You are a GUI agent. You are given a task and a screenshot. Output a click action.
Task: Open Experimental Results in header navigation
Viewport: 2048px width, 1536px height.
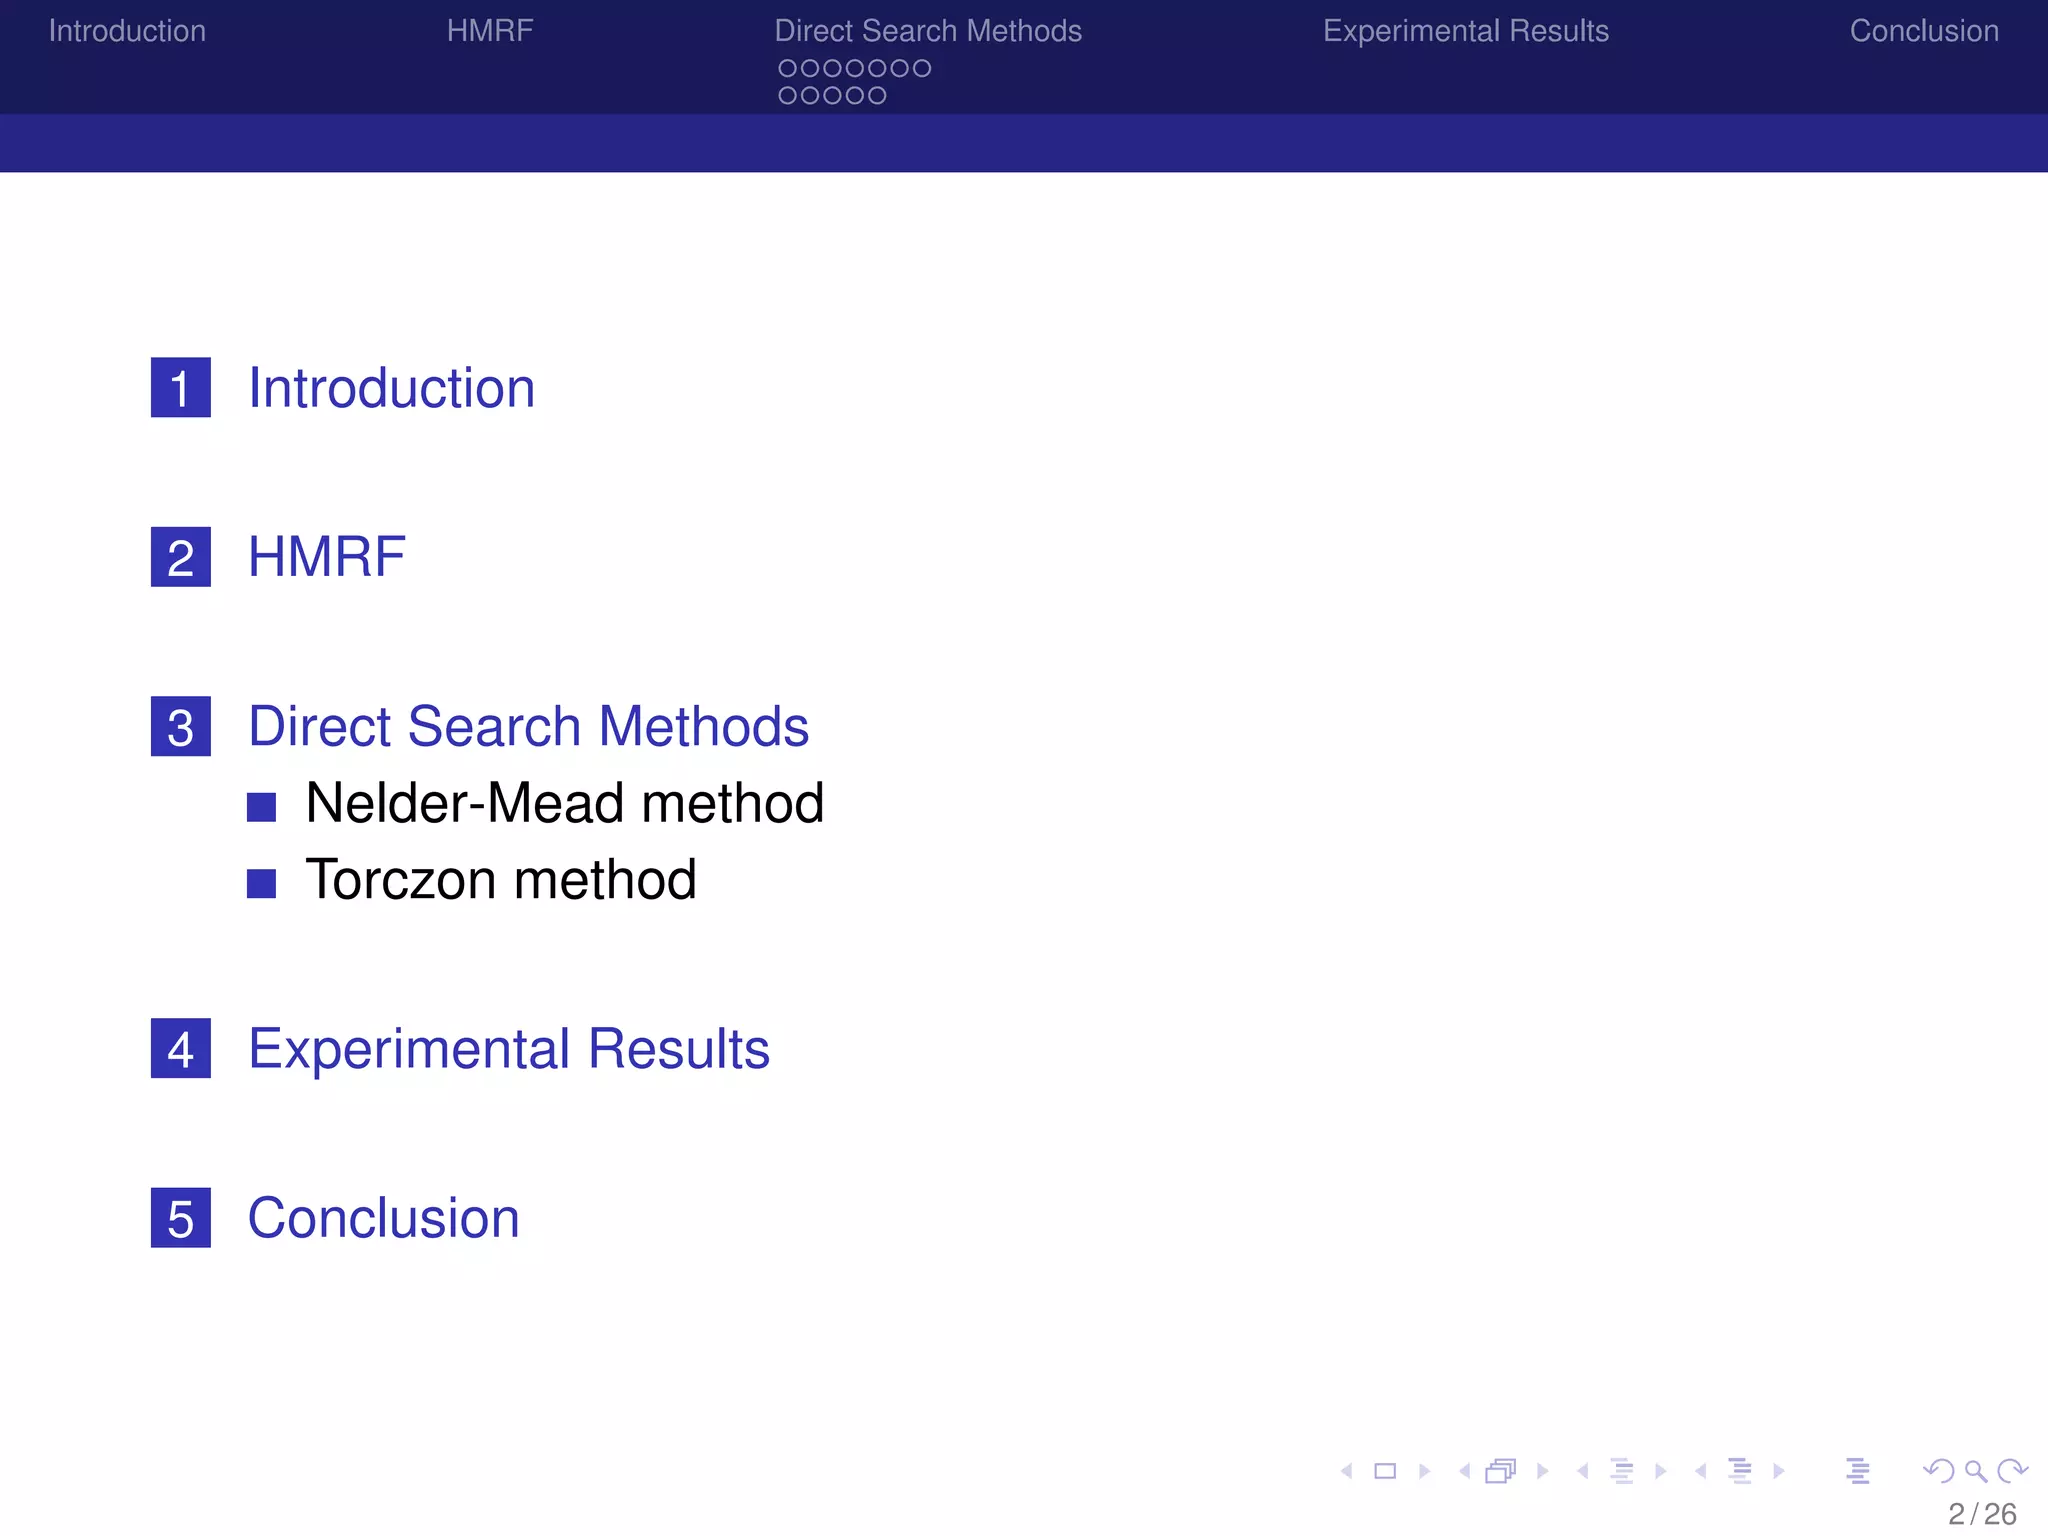click(1465, 31)
